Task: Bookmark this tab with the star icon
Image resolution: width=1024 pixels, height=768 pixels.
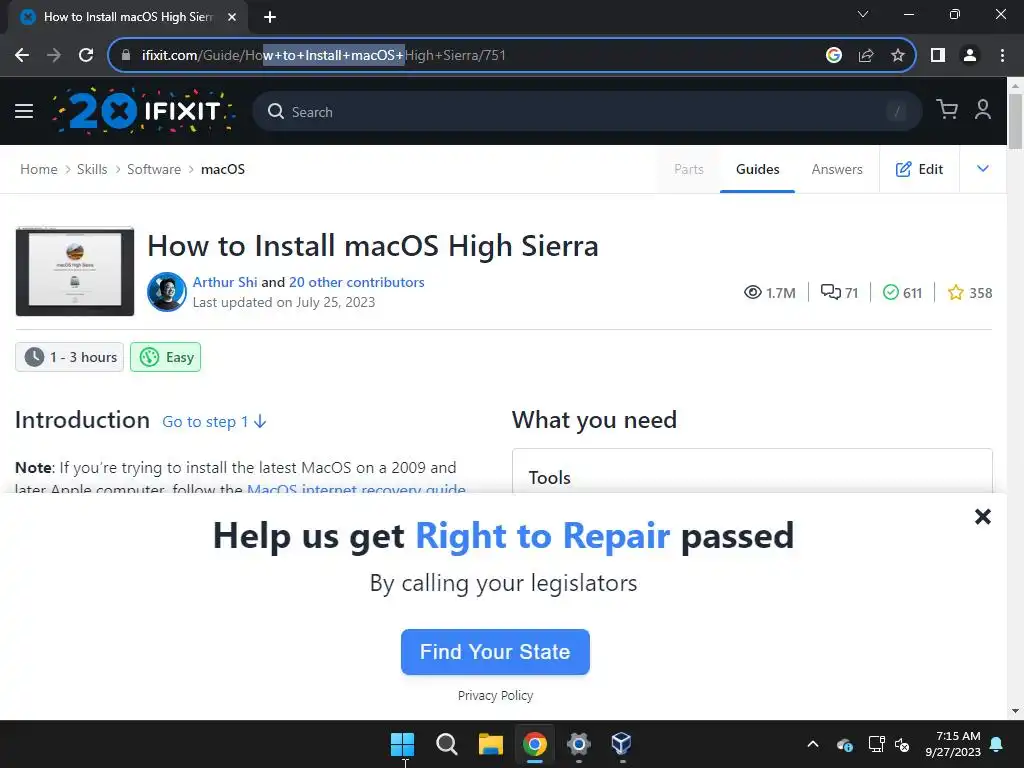Action: [x=898, y=56]
